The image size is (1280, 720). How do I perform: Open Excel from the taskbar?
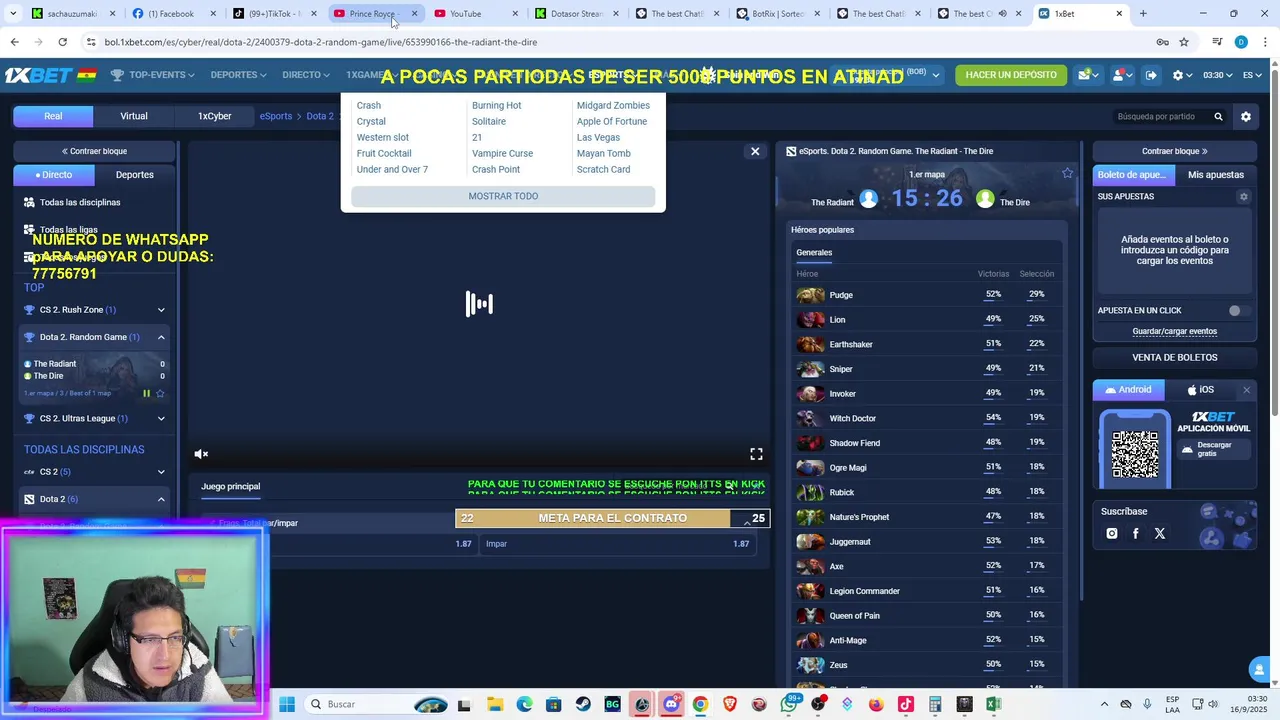pyautogui.click(x=993, y=704)
